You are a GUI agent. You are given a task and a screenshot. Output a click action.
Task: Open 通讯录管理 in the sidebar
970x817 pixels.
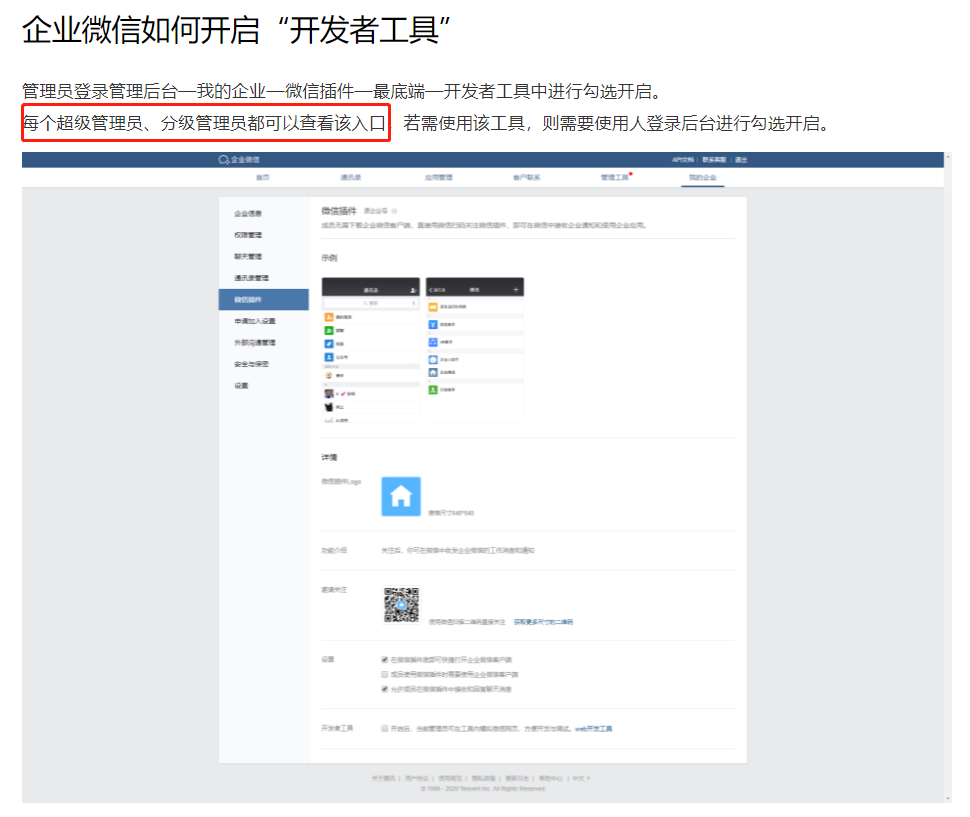[251, 278]
